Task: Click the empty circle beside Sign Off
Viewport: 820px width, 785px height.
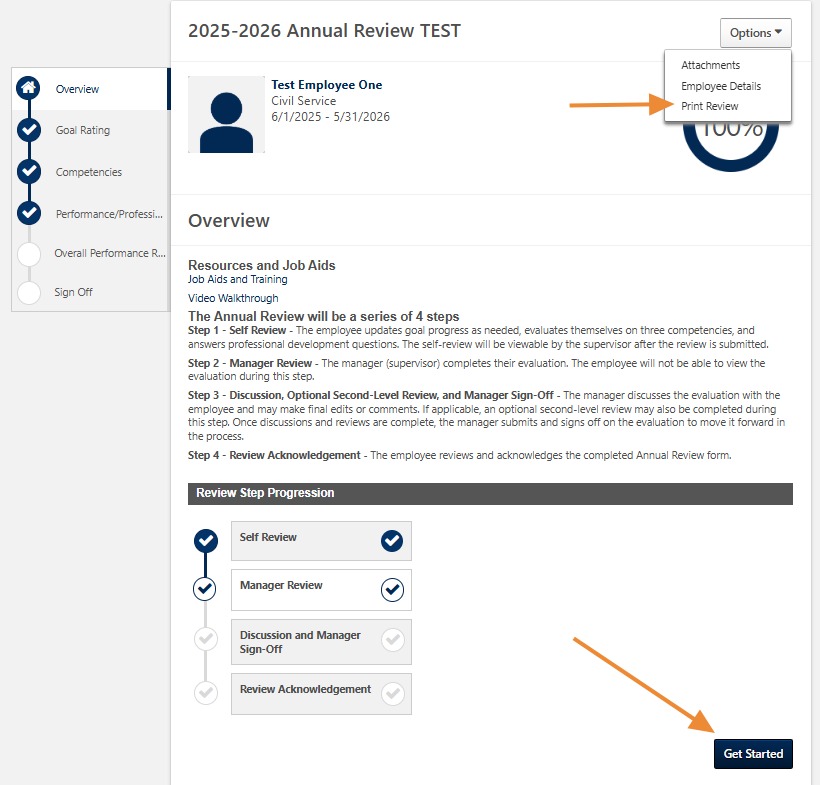Action: (x=29, y=293)
